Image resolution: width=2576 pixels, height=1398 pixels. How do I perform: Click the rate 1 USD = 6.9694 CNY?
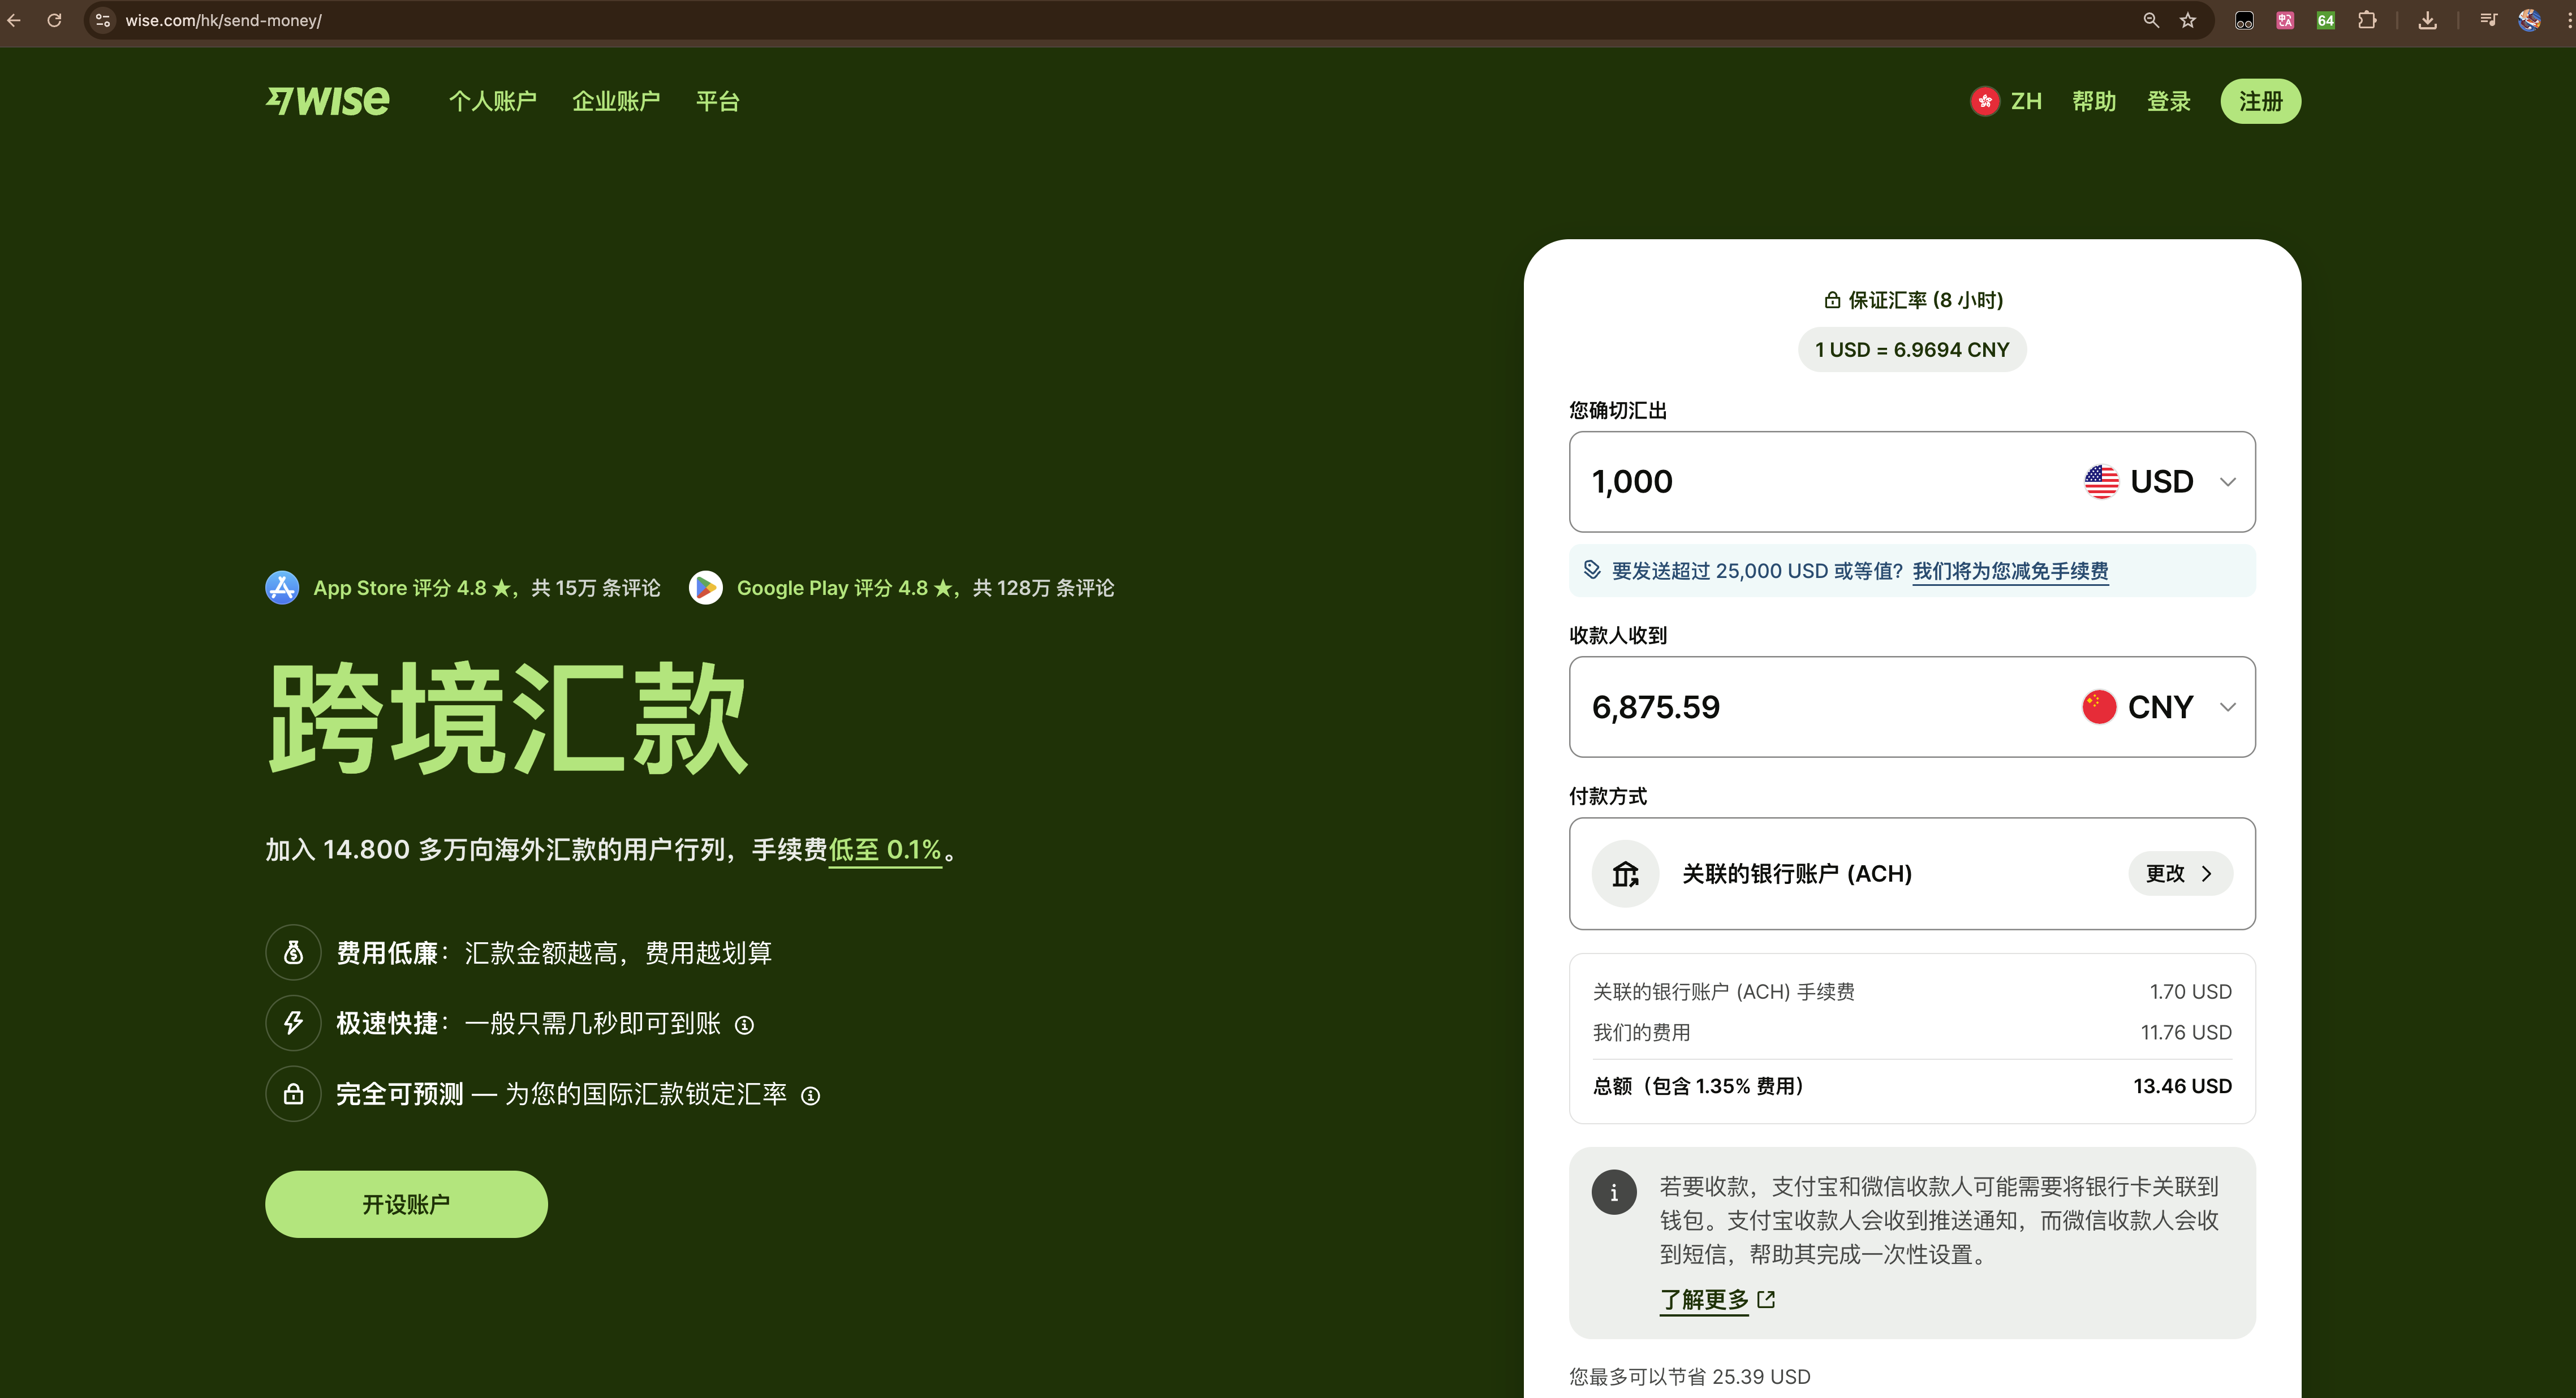1912,350
